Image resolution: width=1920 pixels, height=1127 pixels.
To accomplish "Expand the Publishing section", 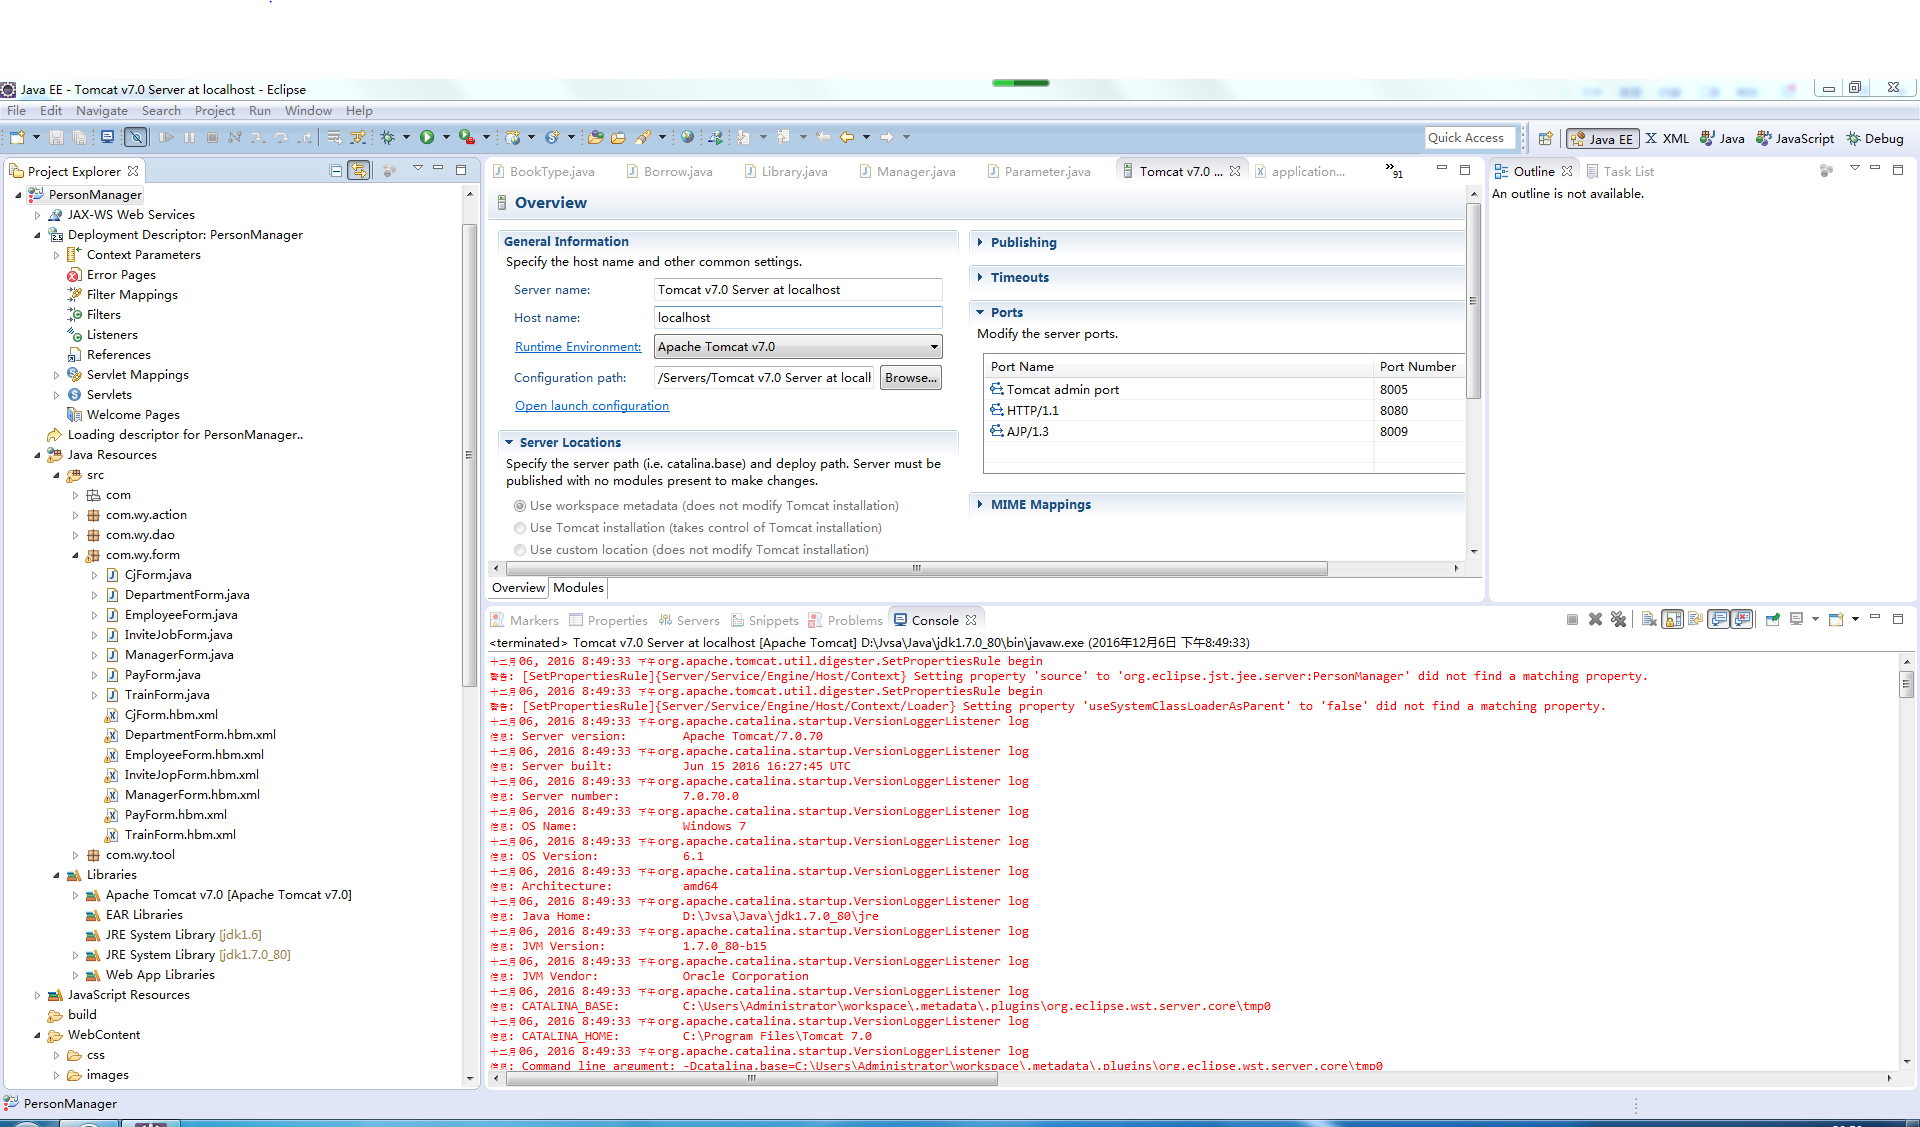I will 980,242.
